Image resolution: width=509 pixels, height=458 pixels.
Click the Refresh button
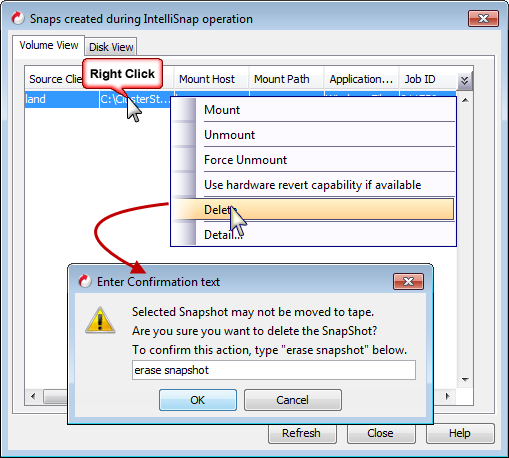tap(302, 433)
